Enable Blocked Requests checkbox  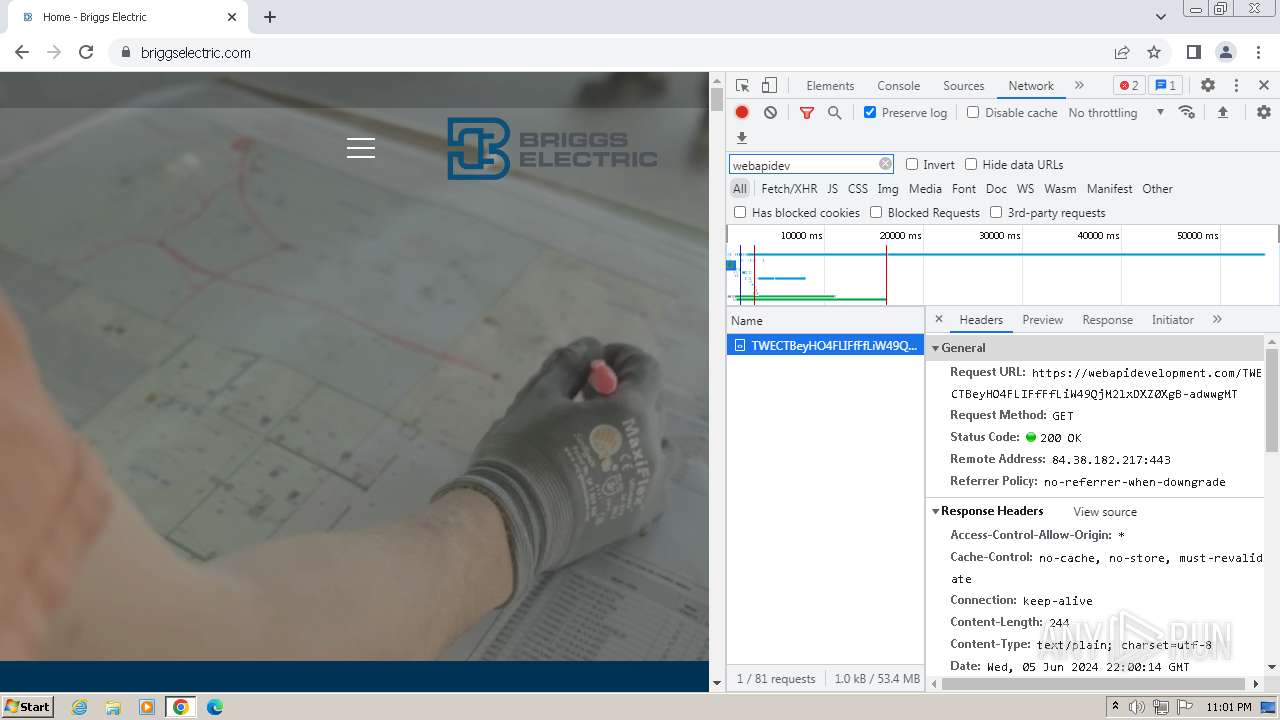pyautogui.click(x=876, y=212)
